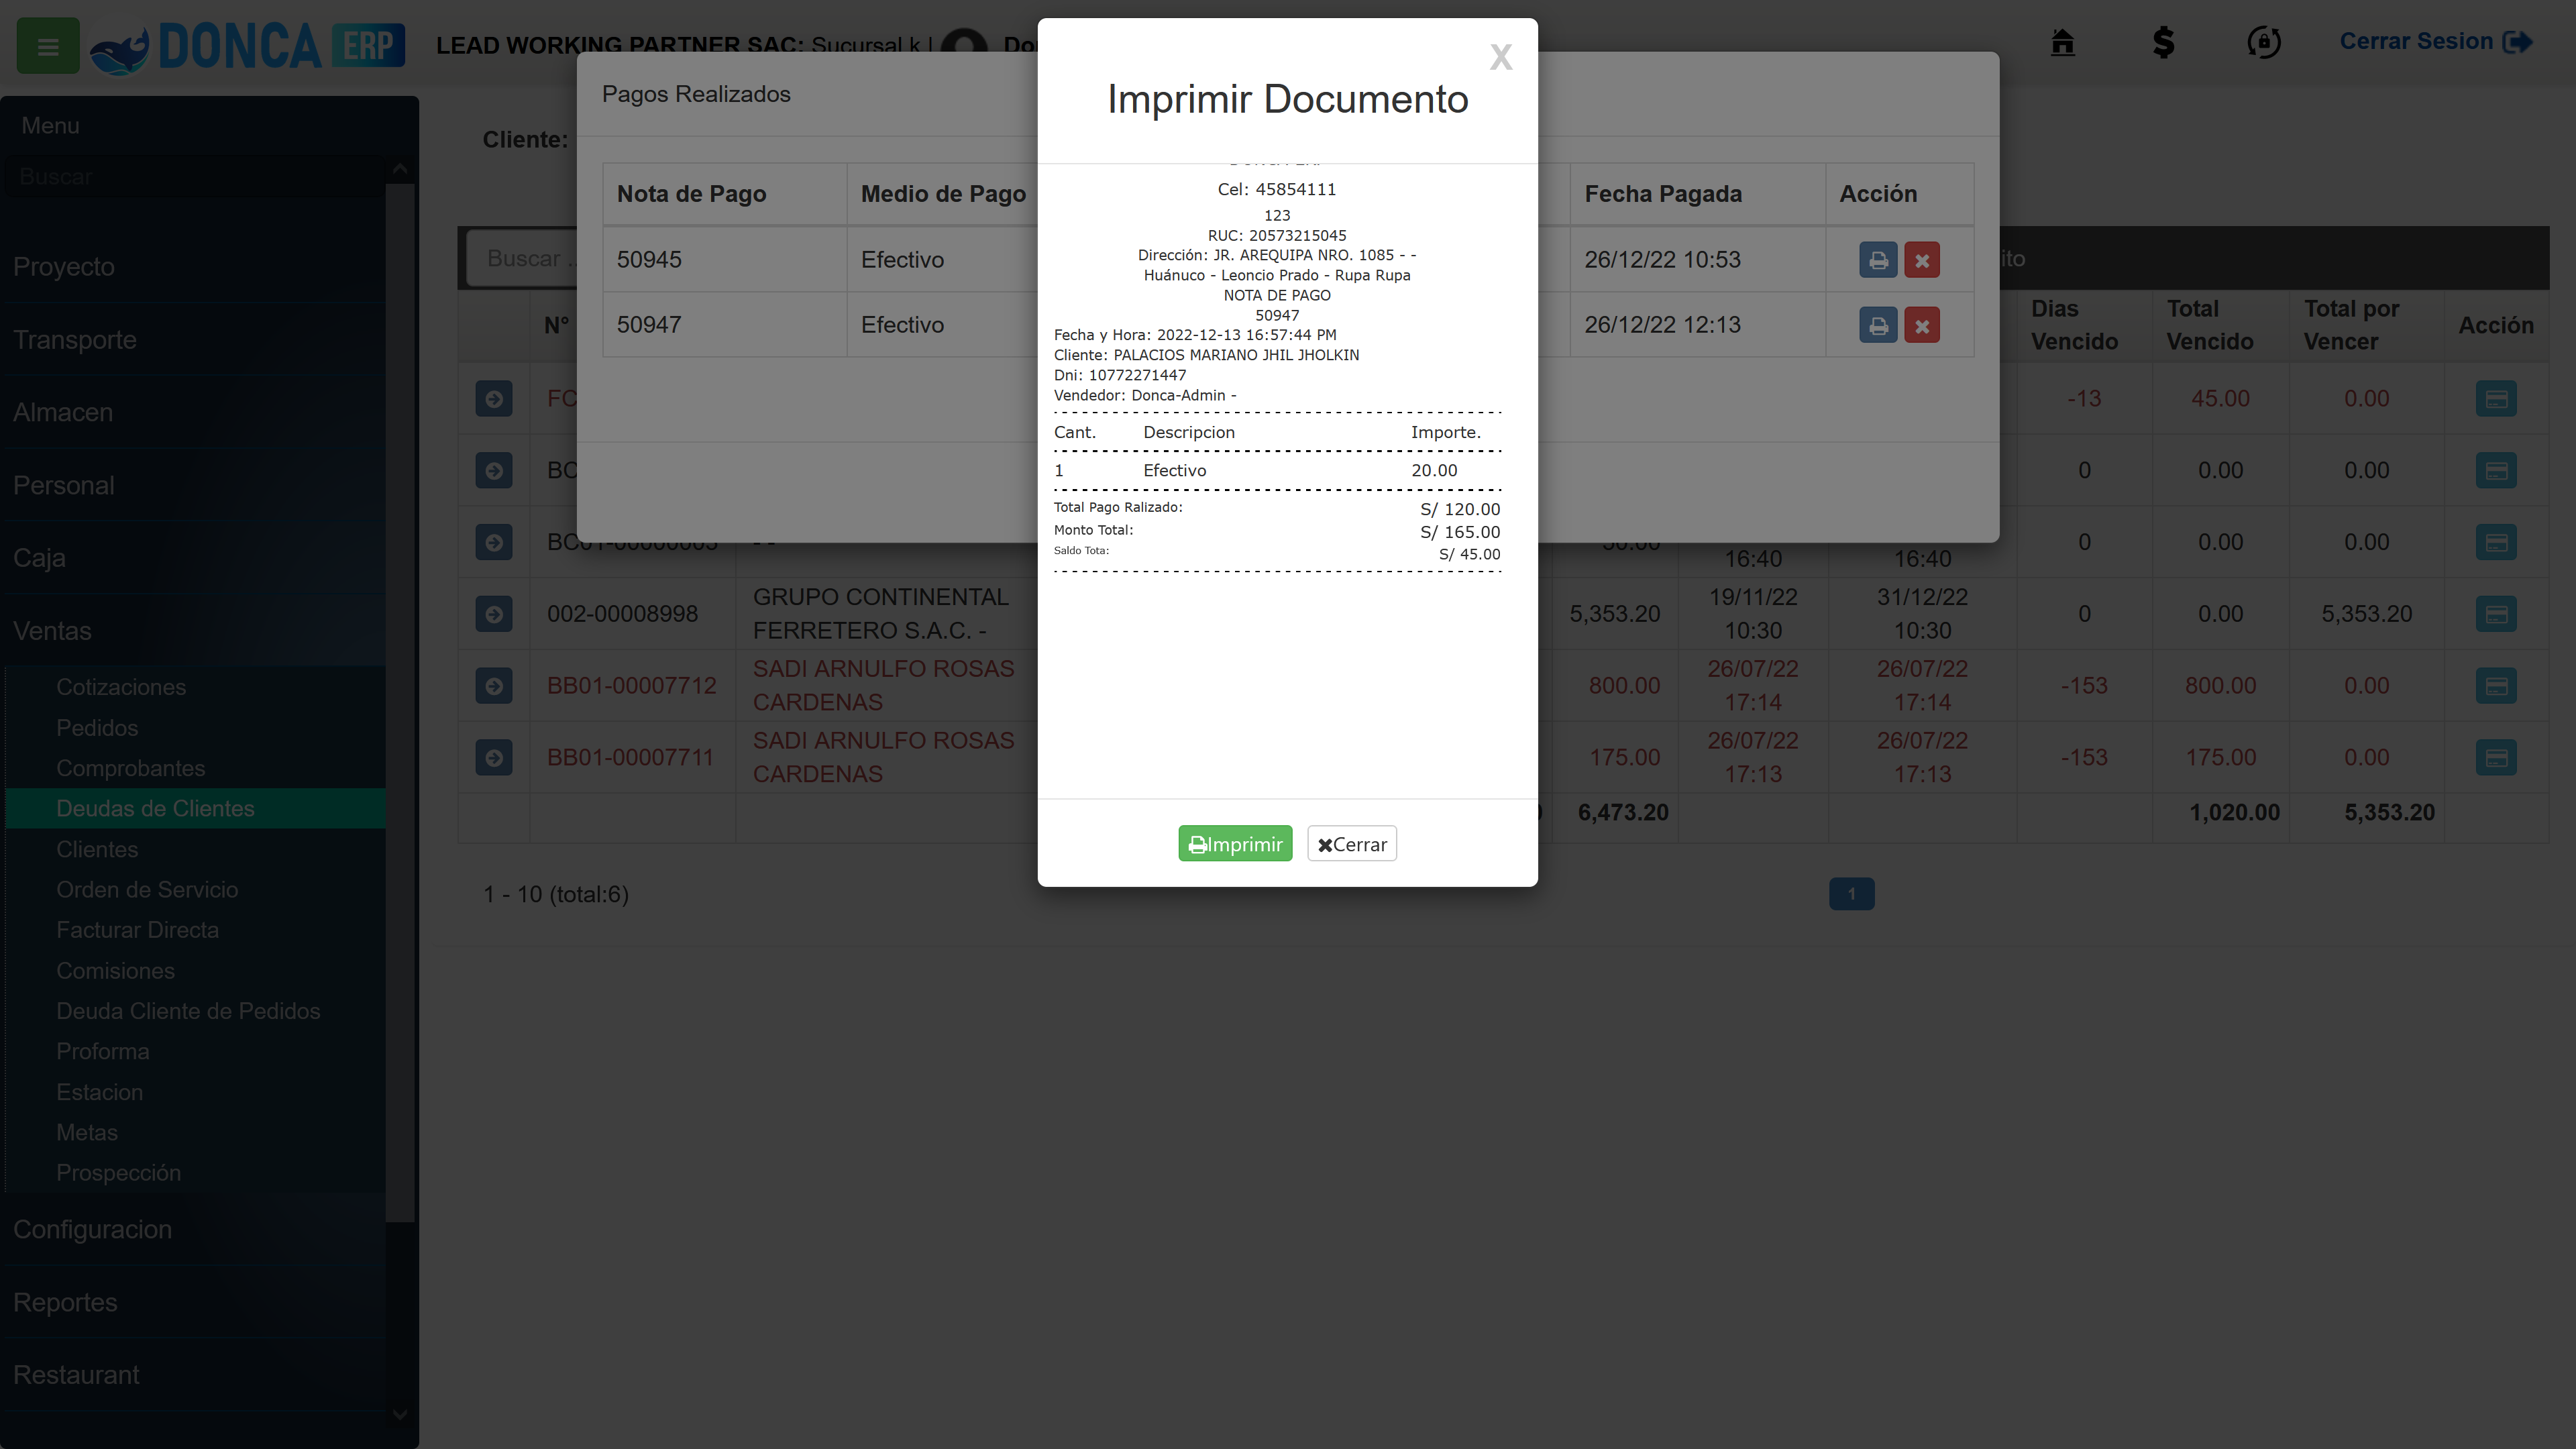Expand the first FC row arrow icon
2576x1449 pixels.
pos(494,399)
